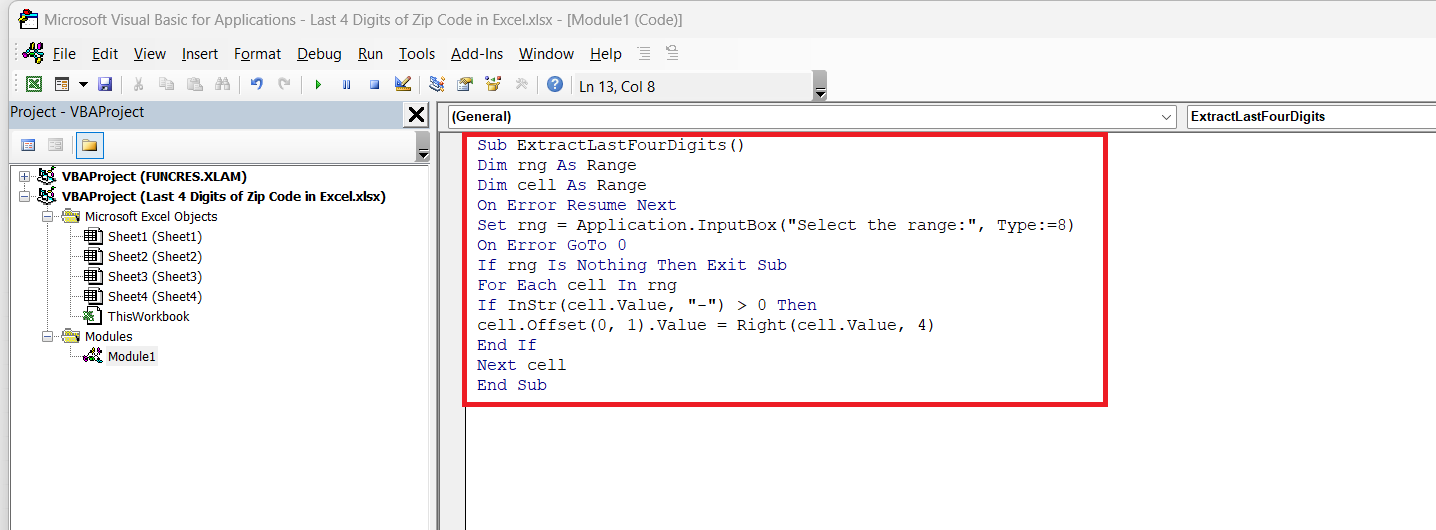1436x530 pixels.
Task: Select Sheet4 (Sheet4) in project tree
Action: point(155,297)
